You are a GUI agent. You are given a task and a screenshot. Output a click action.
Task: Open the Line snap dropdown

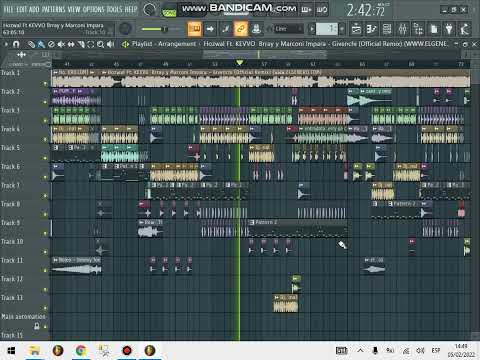288,29
